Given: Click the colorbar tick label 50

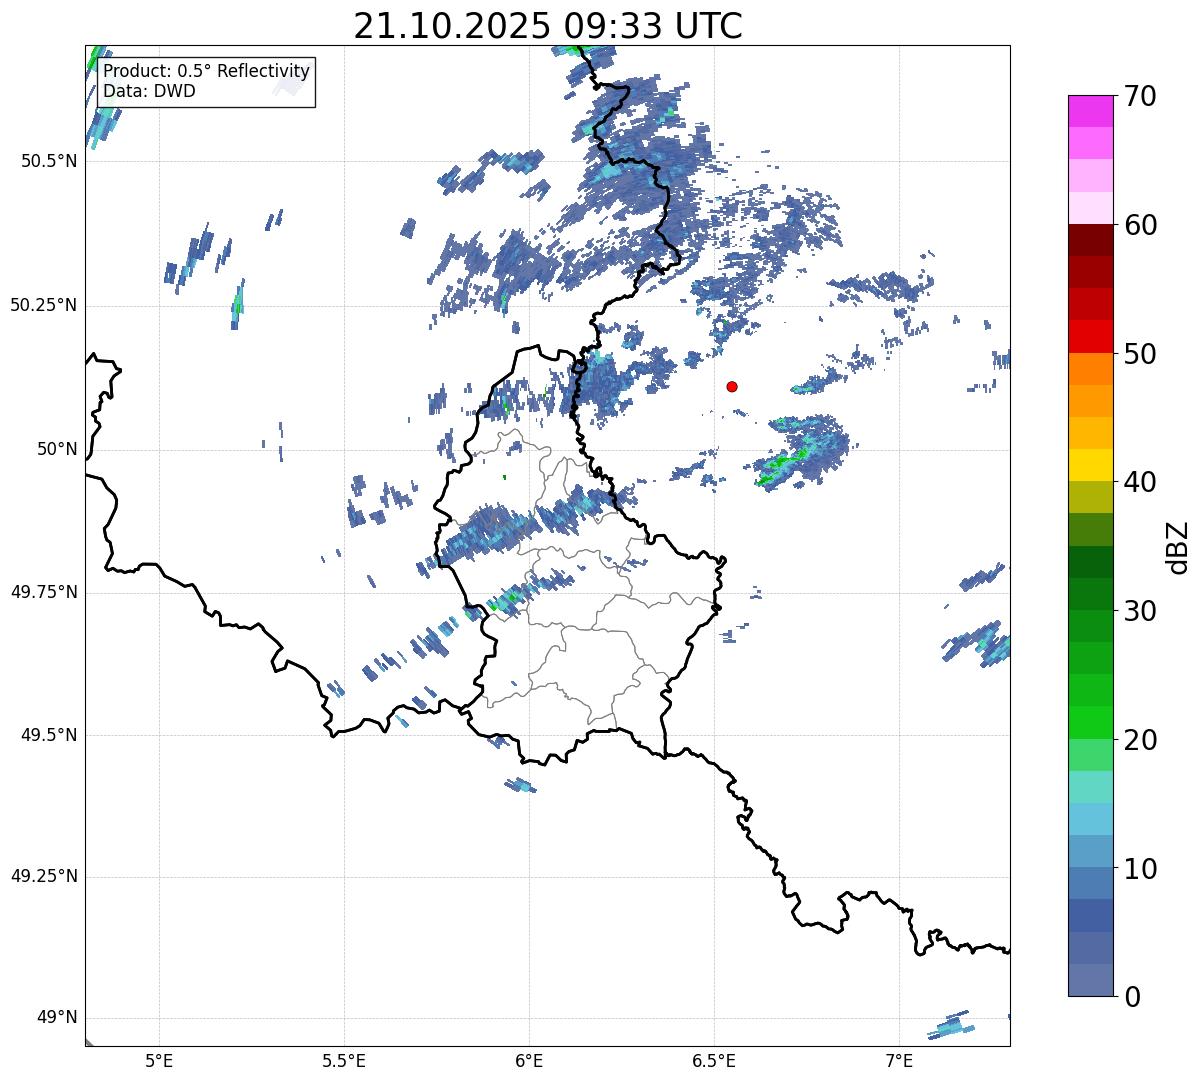Looking at the screenshot, I should coord(1140,354).
